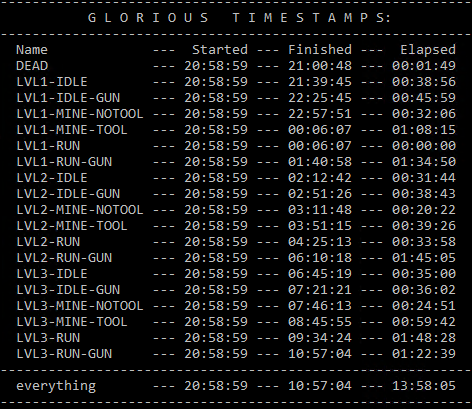This screenshot has height=409, width=472.
Task: Click the everything summary row label
Action: click(56, 386)
